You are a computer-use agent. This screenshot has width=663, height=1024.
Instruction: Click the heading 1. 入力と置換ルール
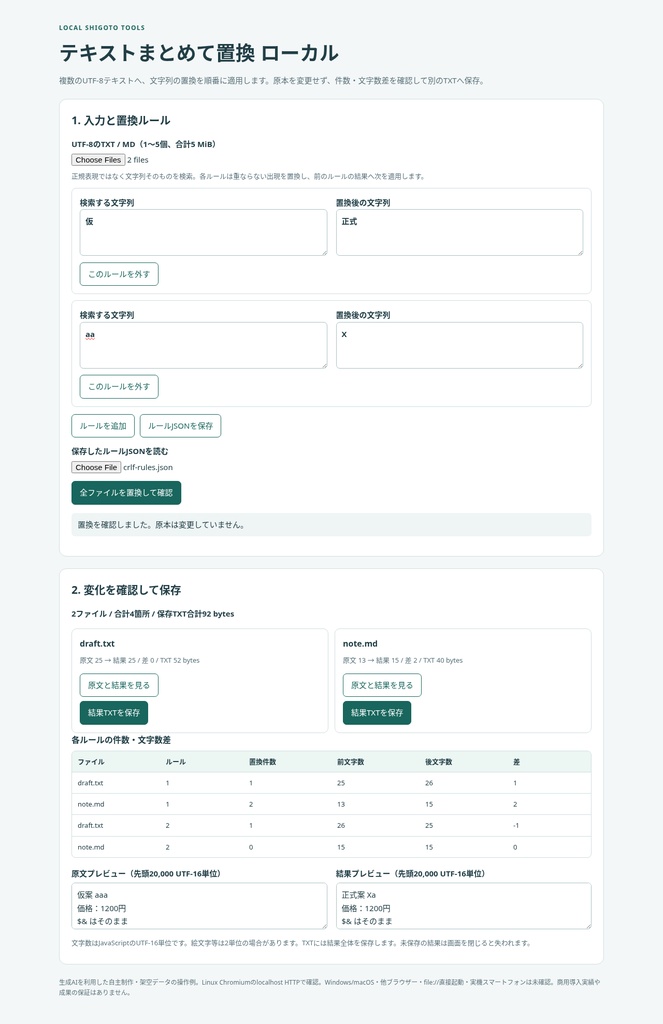tap(121, 120)
